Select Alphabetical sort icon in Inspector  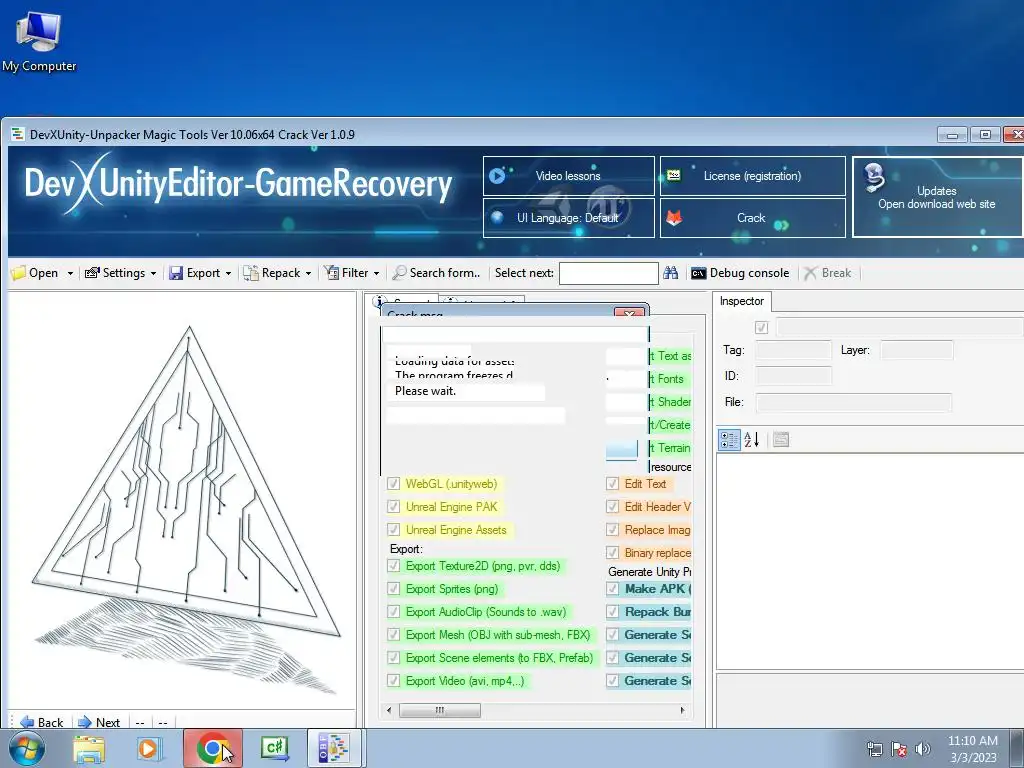(752, 440)
